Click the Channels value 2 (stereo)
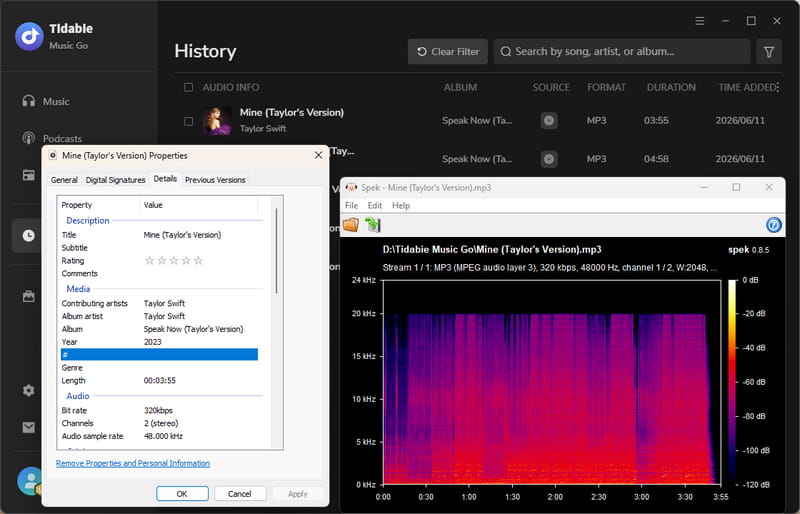This screenshot has width=800, height=514. coord(161,423)
